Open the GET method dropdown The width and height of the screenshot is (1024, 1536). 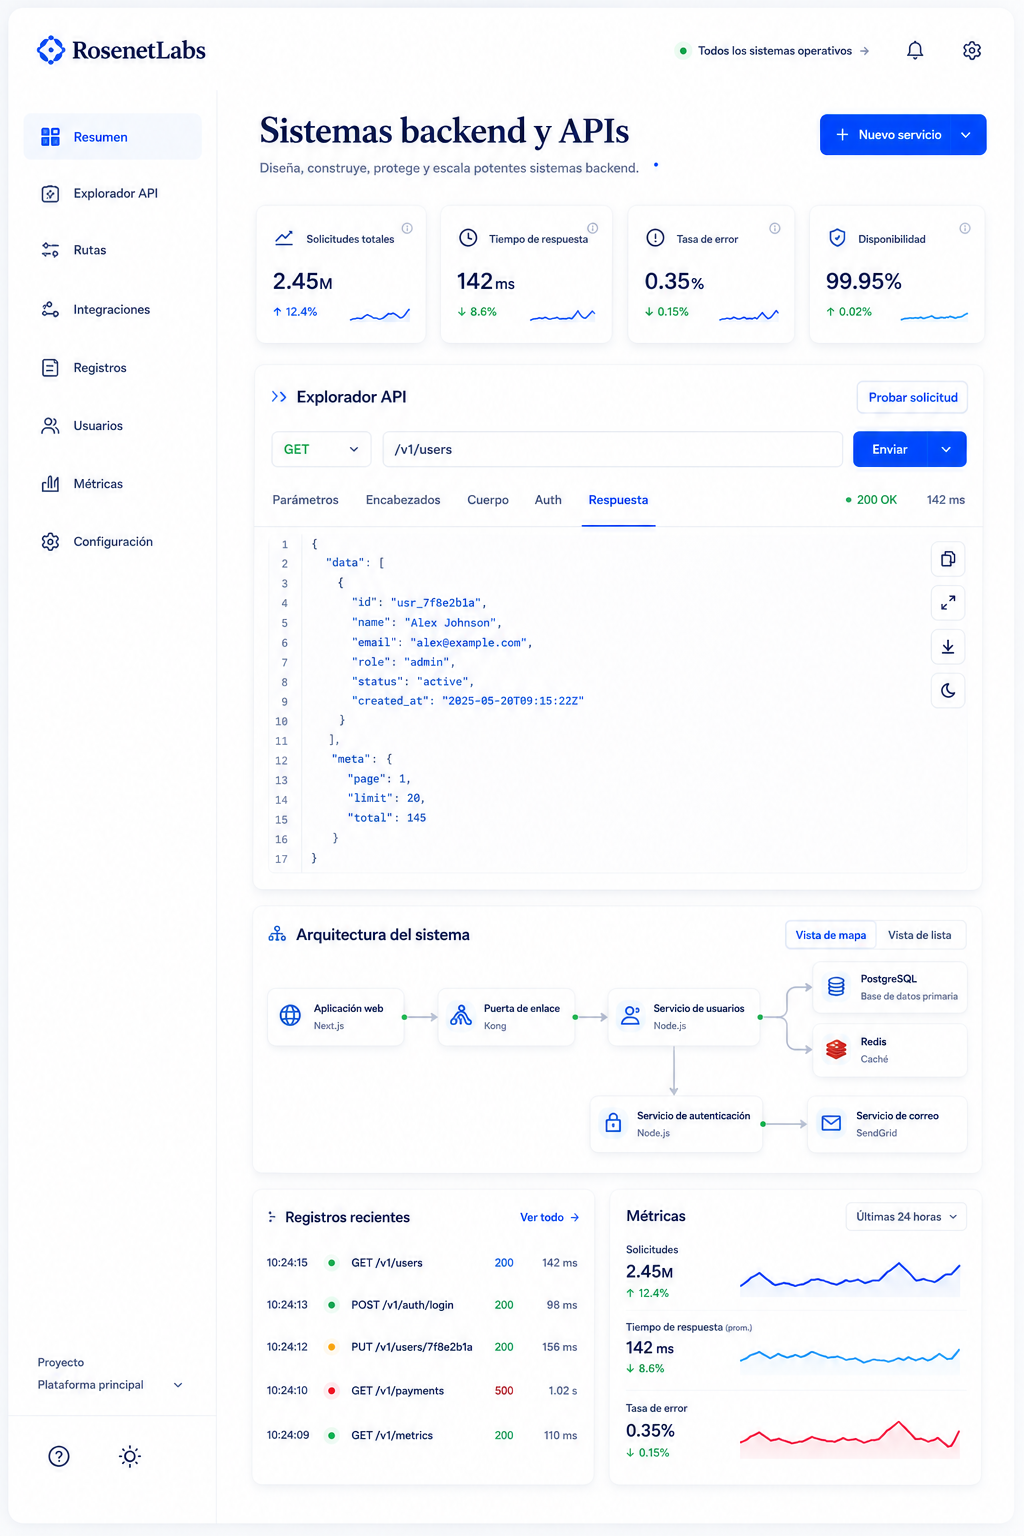321,450
